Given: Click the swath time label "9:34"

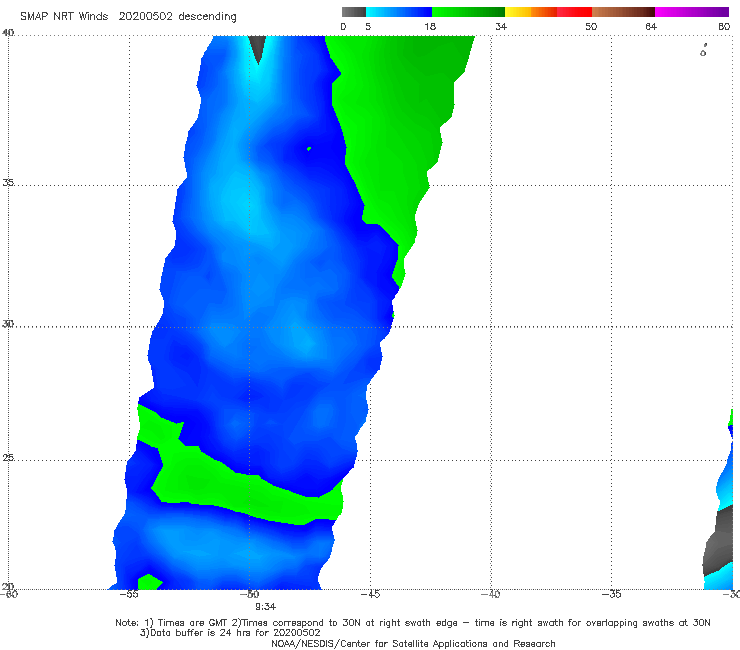Looking at the screenshot, I should click(x=265, y=607).
